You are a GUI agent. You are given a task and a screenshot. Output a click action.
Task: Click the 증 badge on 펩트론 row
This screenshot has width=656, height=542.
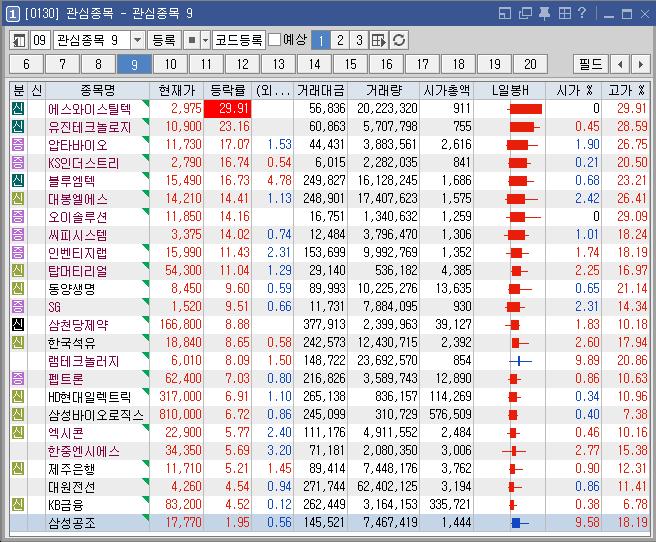click(18, 378)
